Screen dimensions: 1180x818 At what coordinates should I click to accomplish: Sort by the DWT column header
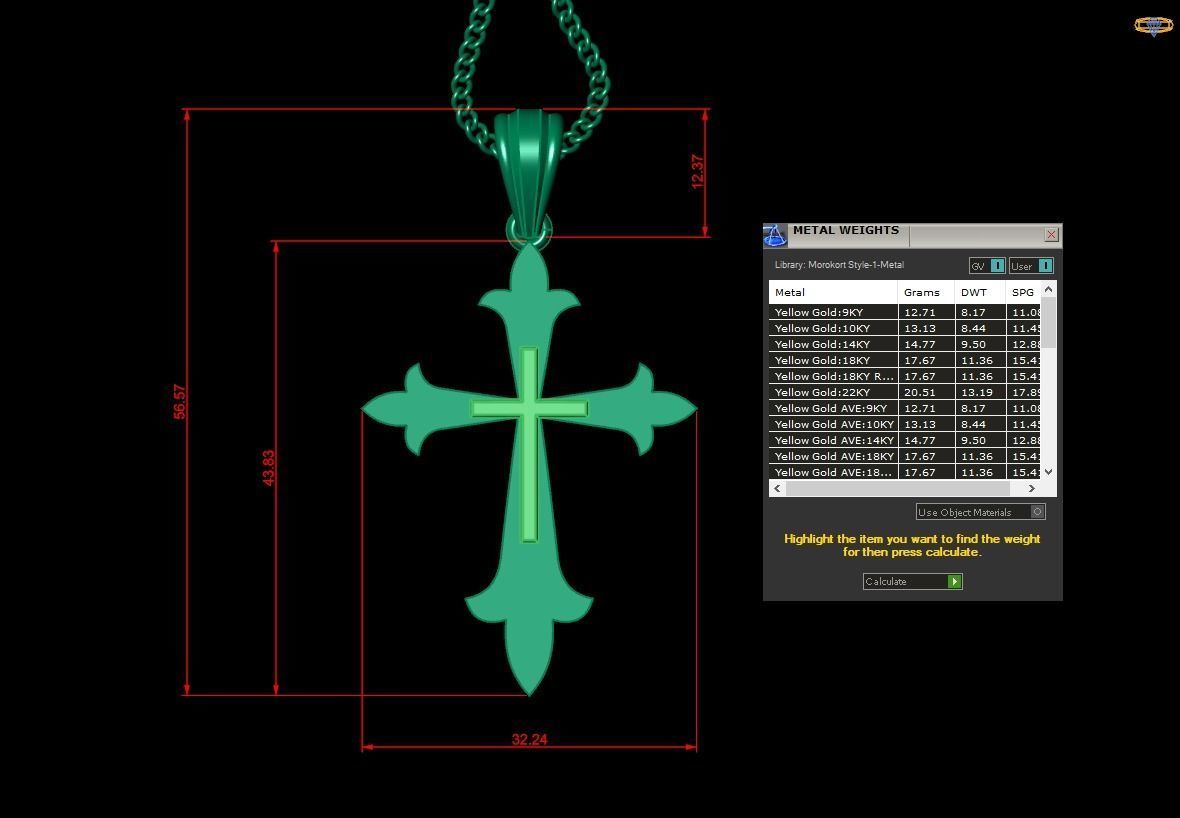coord(980,292)
